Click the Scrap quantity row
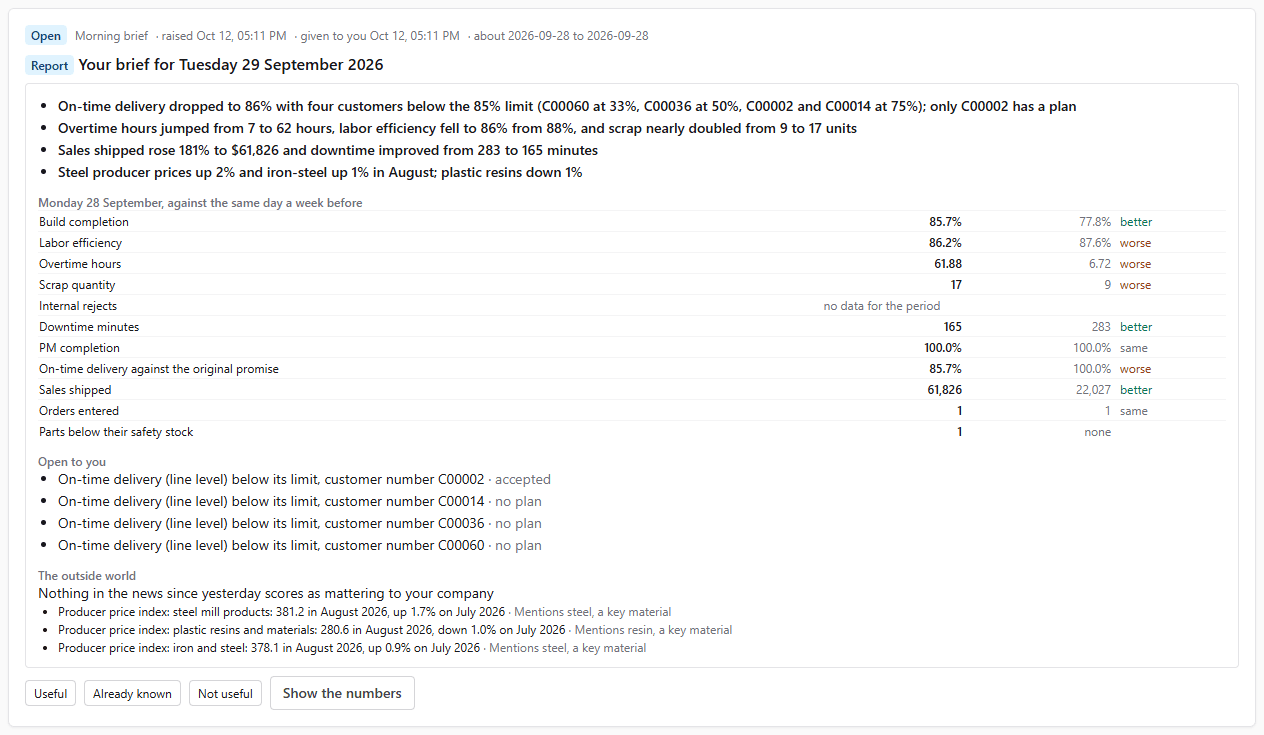Image resolution: width=1264 pixels, height=735 pixels. click(632, 285)
